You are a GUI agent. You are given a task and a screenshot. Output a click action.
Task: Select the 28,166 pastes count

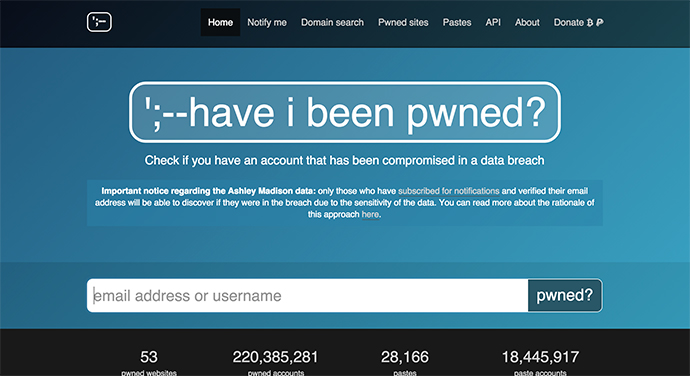pyautogui.click(x=405, y=357)
